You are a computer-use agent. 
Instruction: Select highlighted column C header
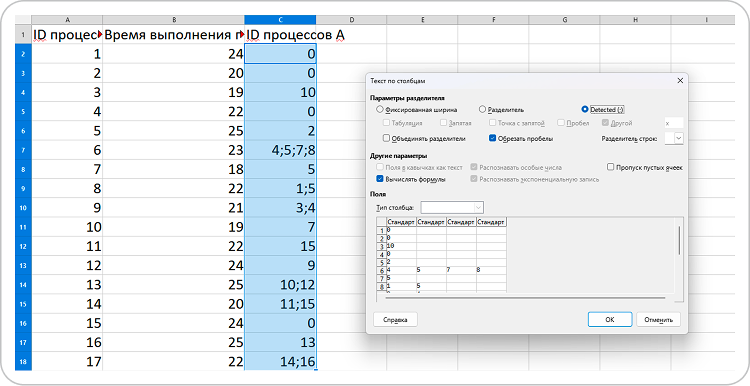[x=280, y=20]
